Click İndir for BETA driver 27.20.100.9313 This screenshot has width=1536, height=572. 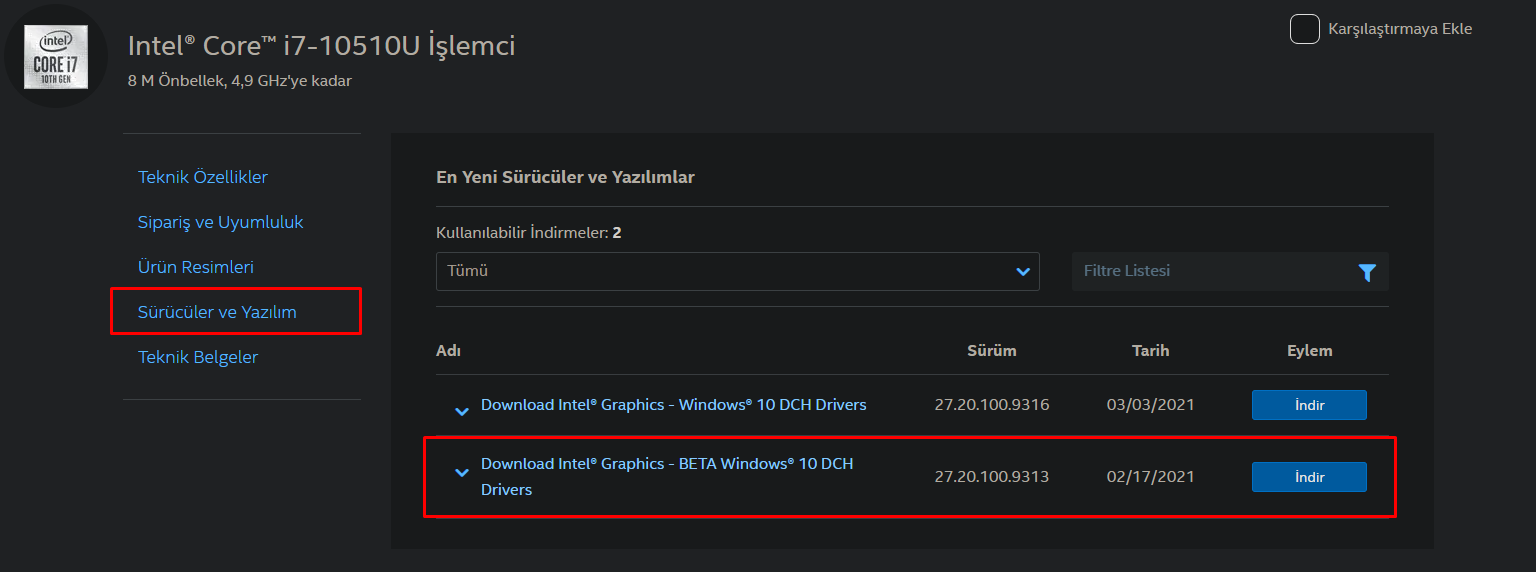(x=1308, y=477)
